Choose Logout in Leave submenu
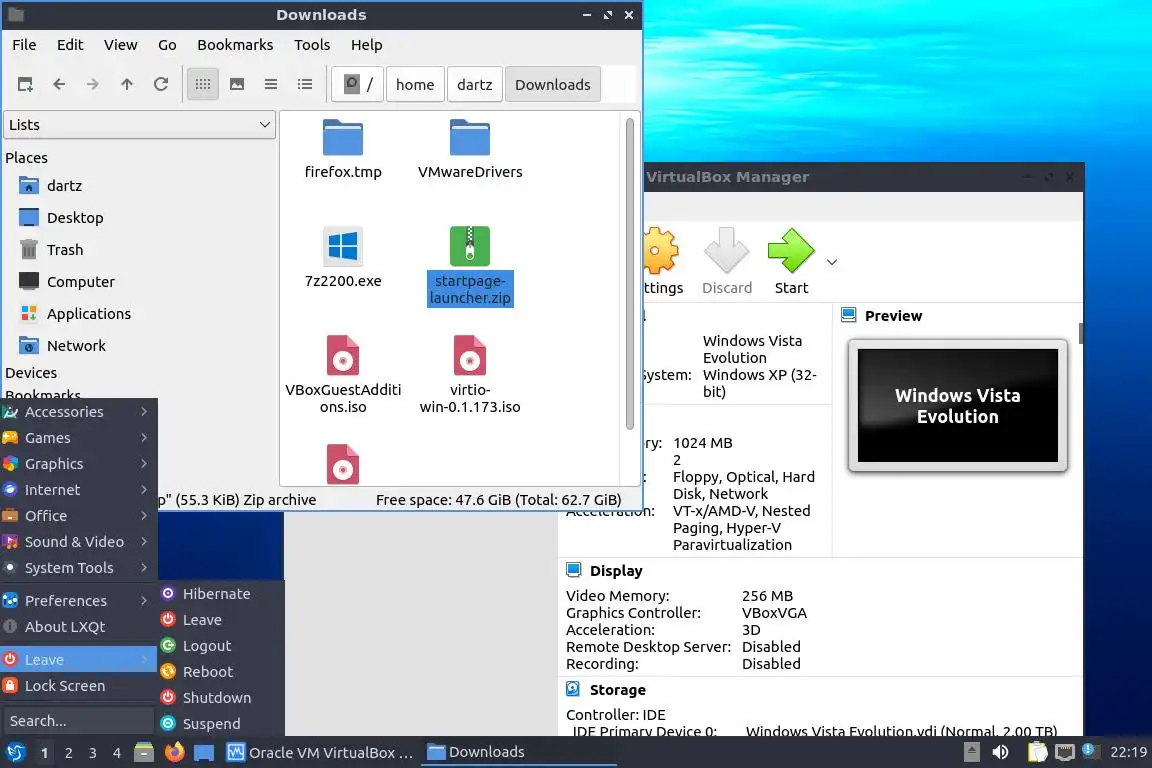 pos(221,646)
